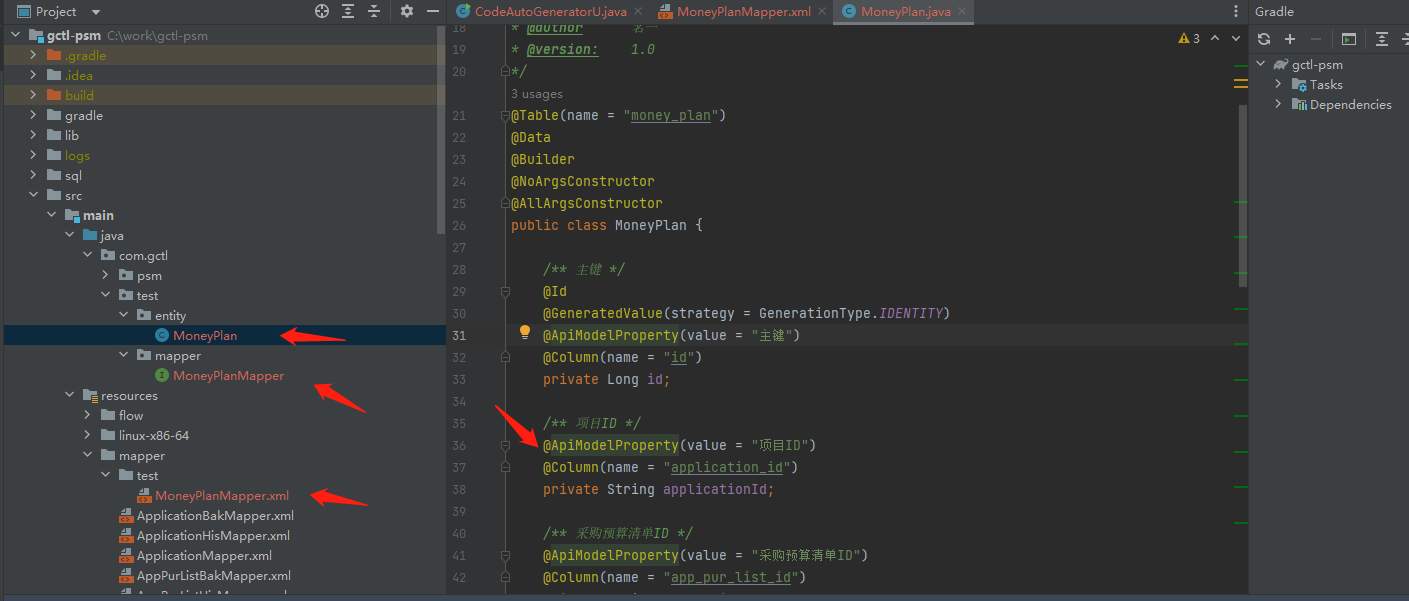Select the com.gctl package

point(143,256)
